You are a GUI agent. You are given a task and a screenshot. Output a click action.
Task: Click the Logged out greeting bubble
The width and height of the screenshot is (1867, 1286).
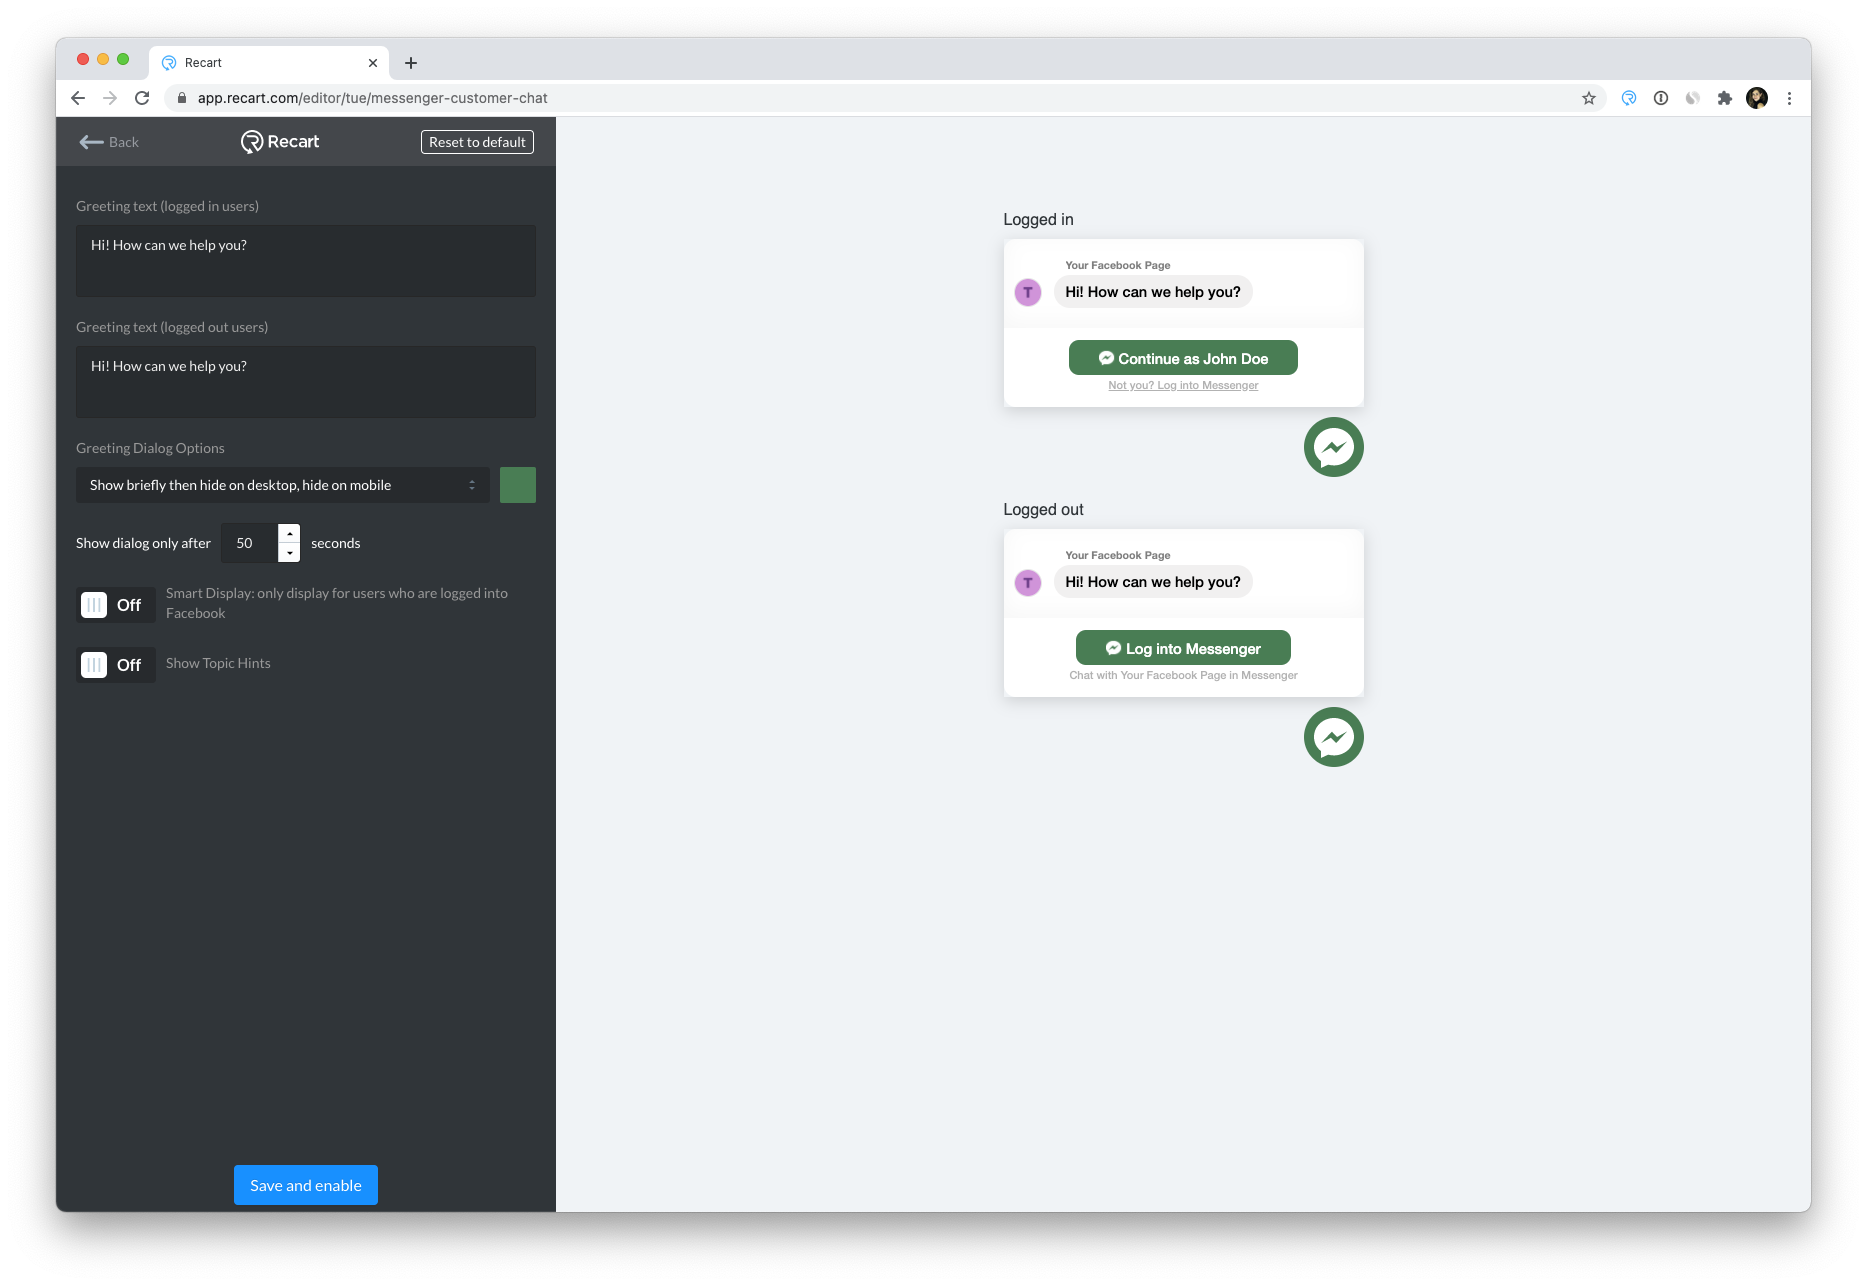coord(1153,582)
